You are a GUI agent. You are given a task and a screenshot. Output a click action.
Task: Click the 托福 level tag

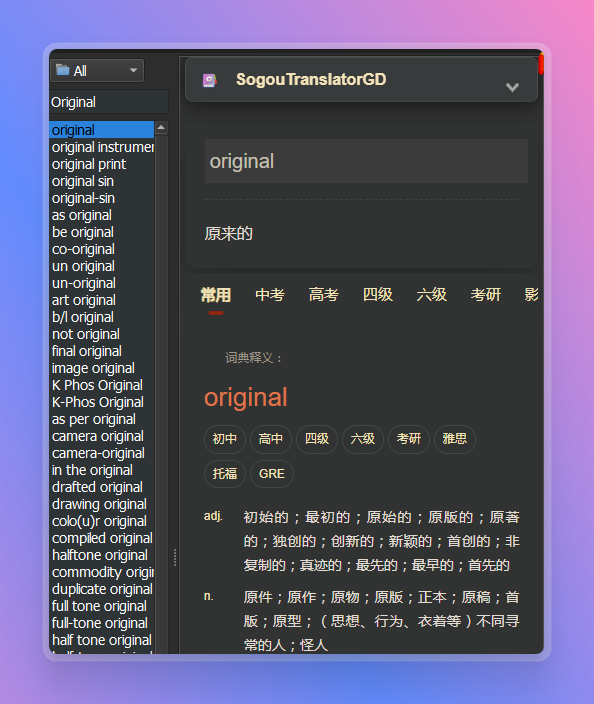tap(224, 474)
